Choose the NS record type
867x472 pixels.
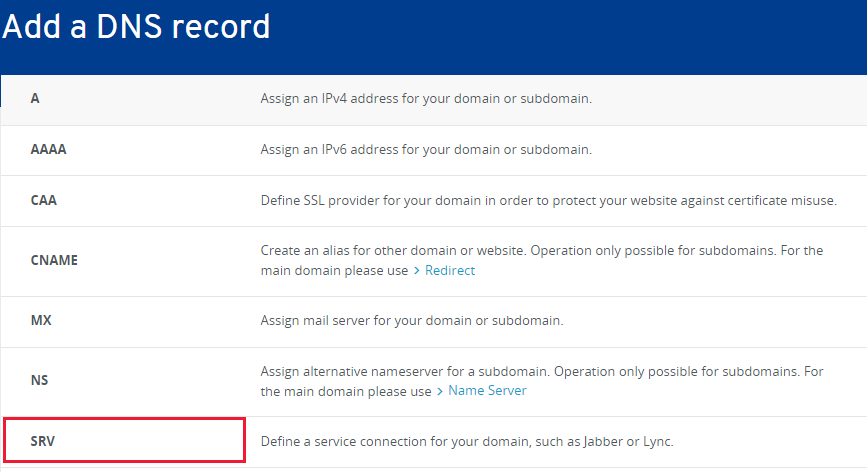(x=434, y=382)
